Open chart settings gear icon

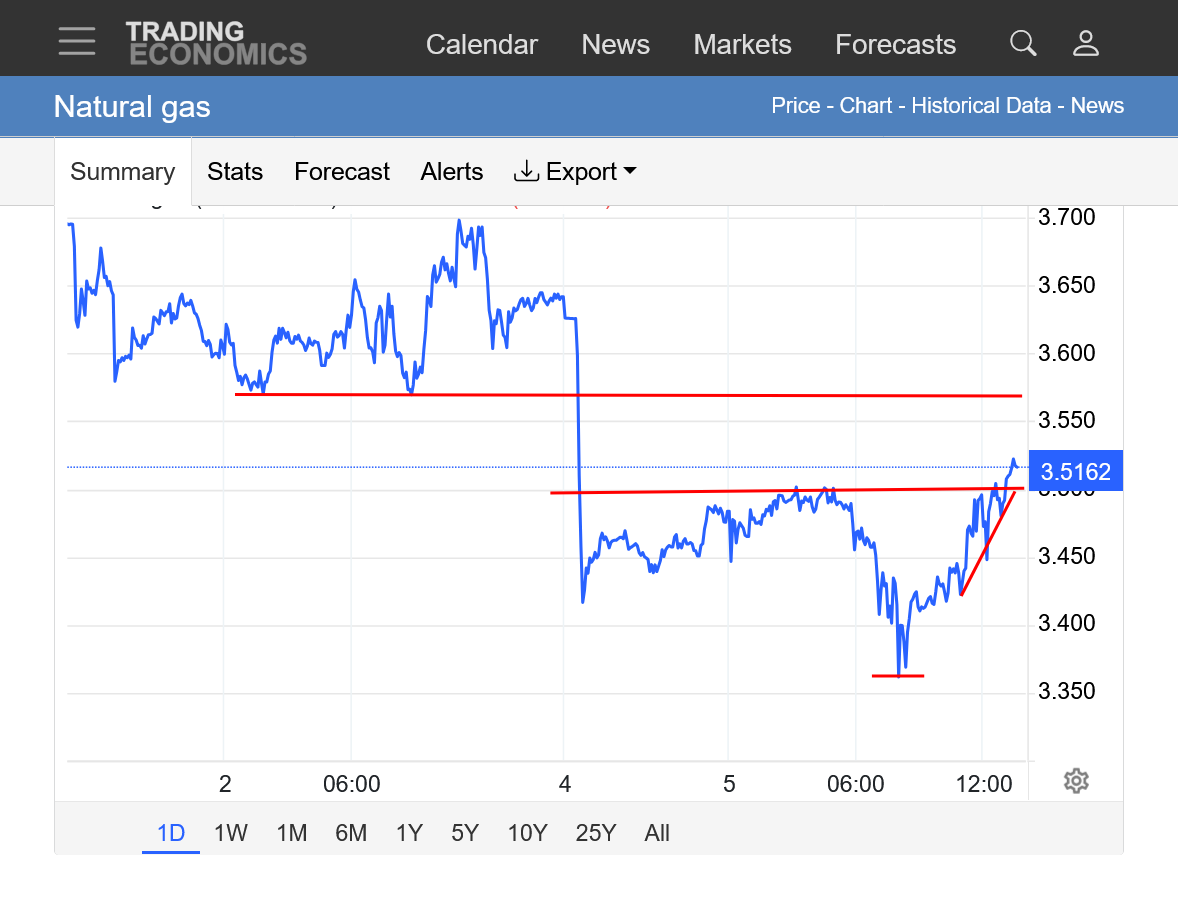[1076, 781]
